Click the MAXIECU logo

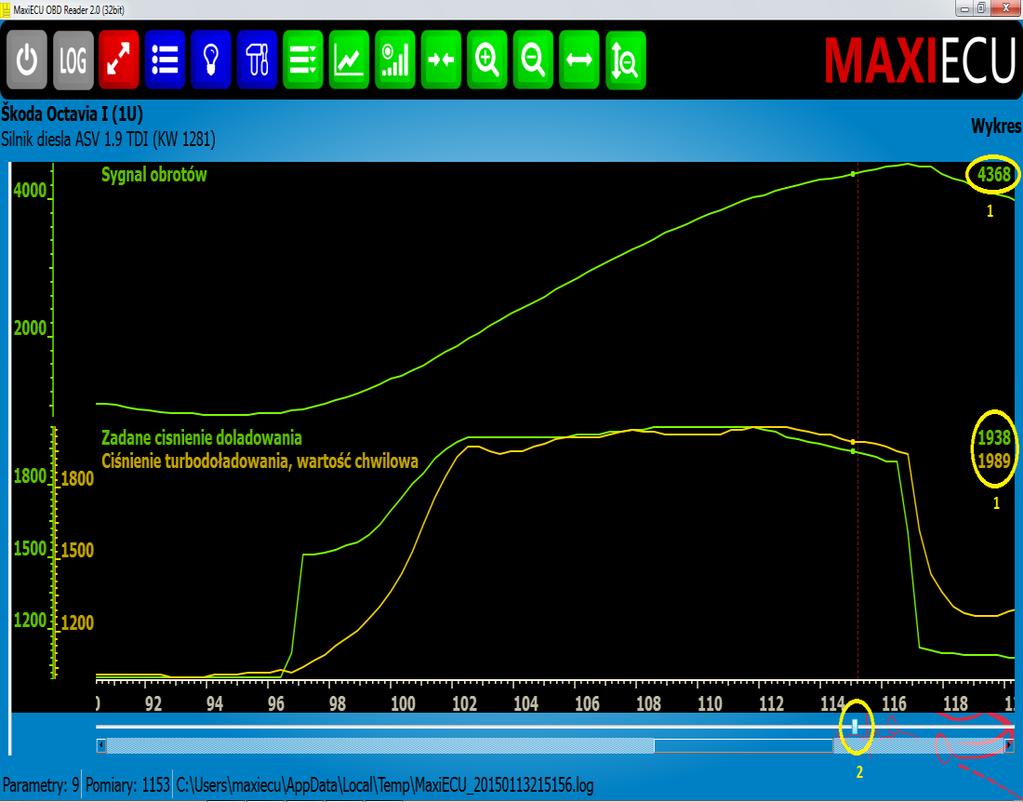click(x=920, y=61)
